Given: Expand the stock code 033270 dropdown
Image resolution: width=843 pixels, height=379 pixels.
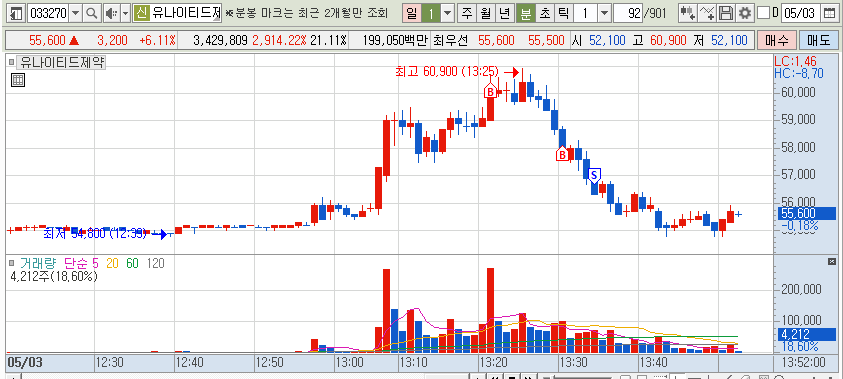Looking at the screenshot, I should coord(75,13).
